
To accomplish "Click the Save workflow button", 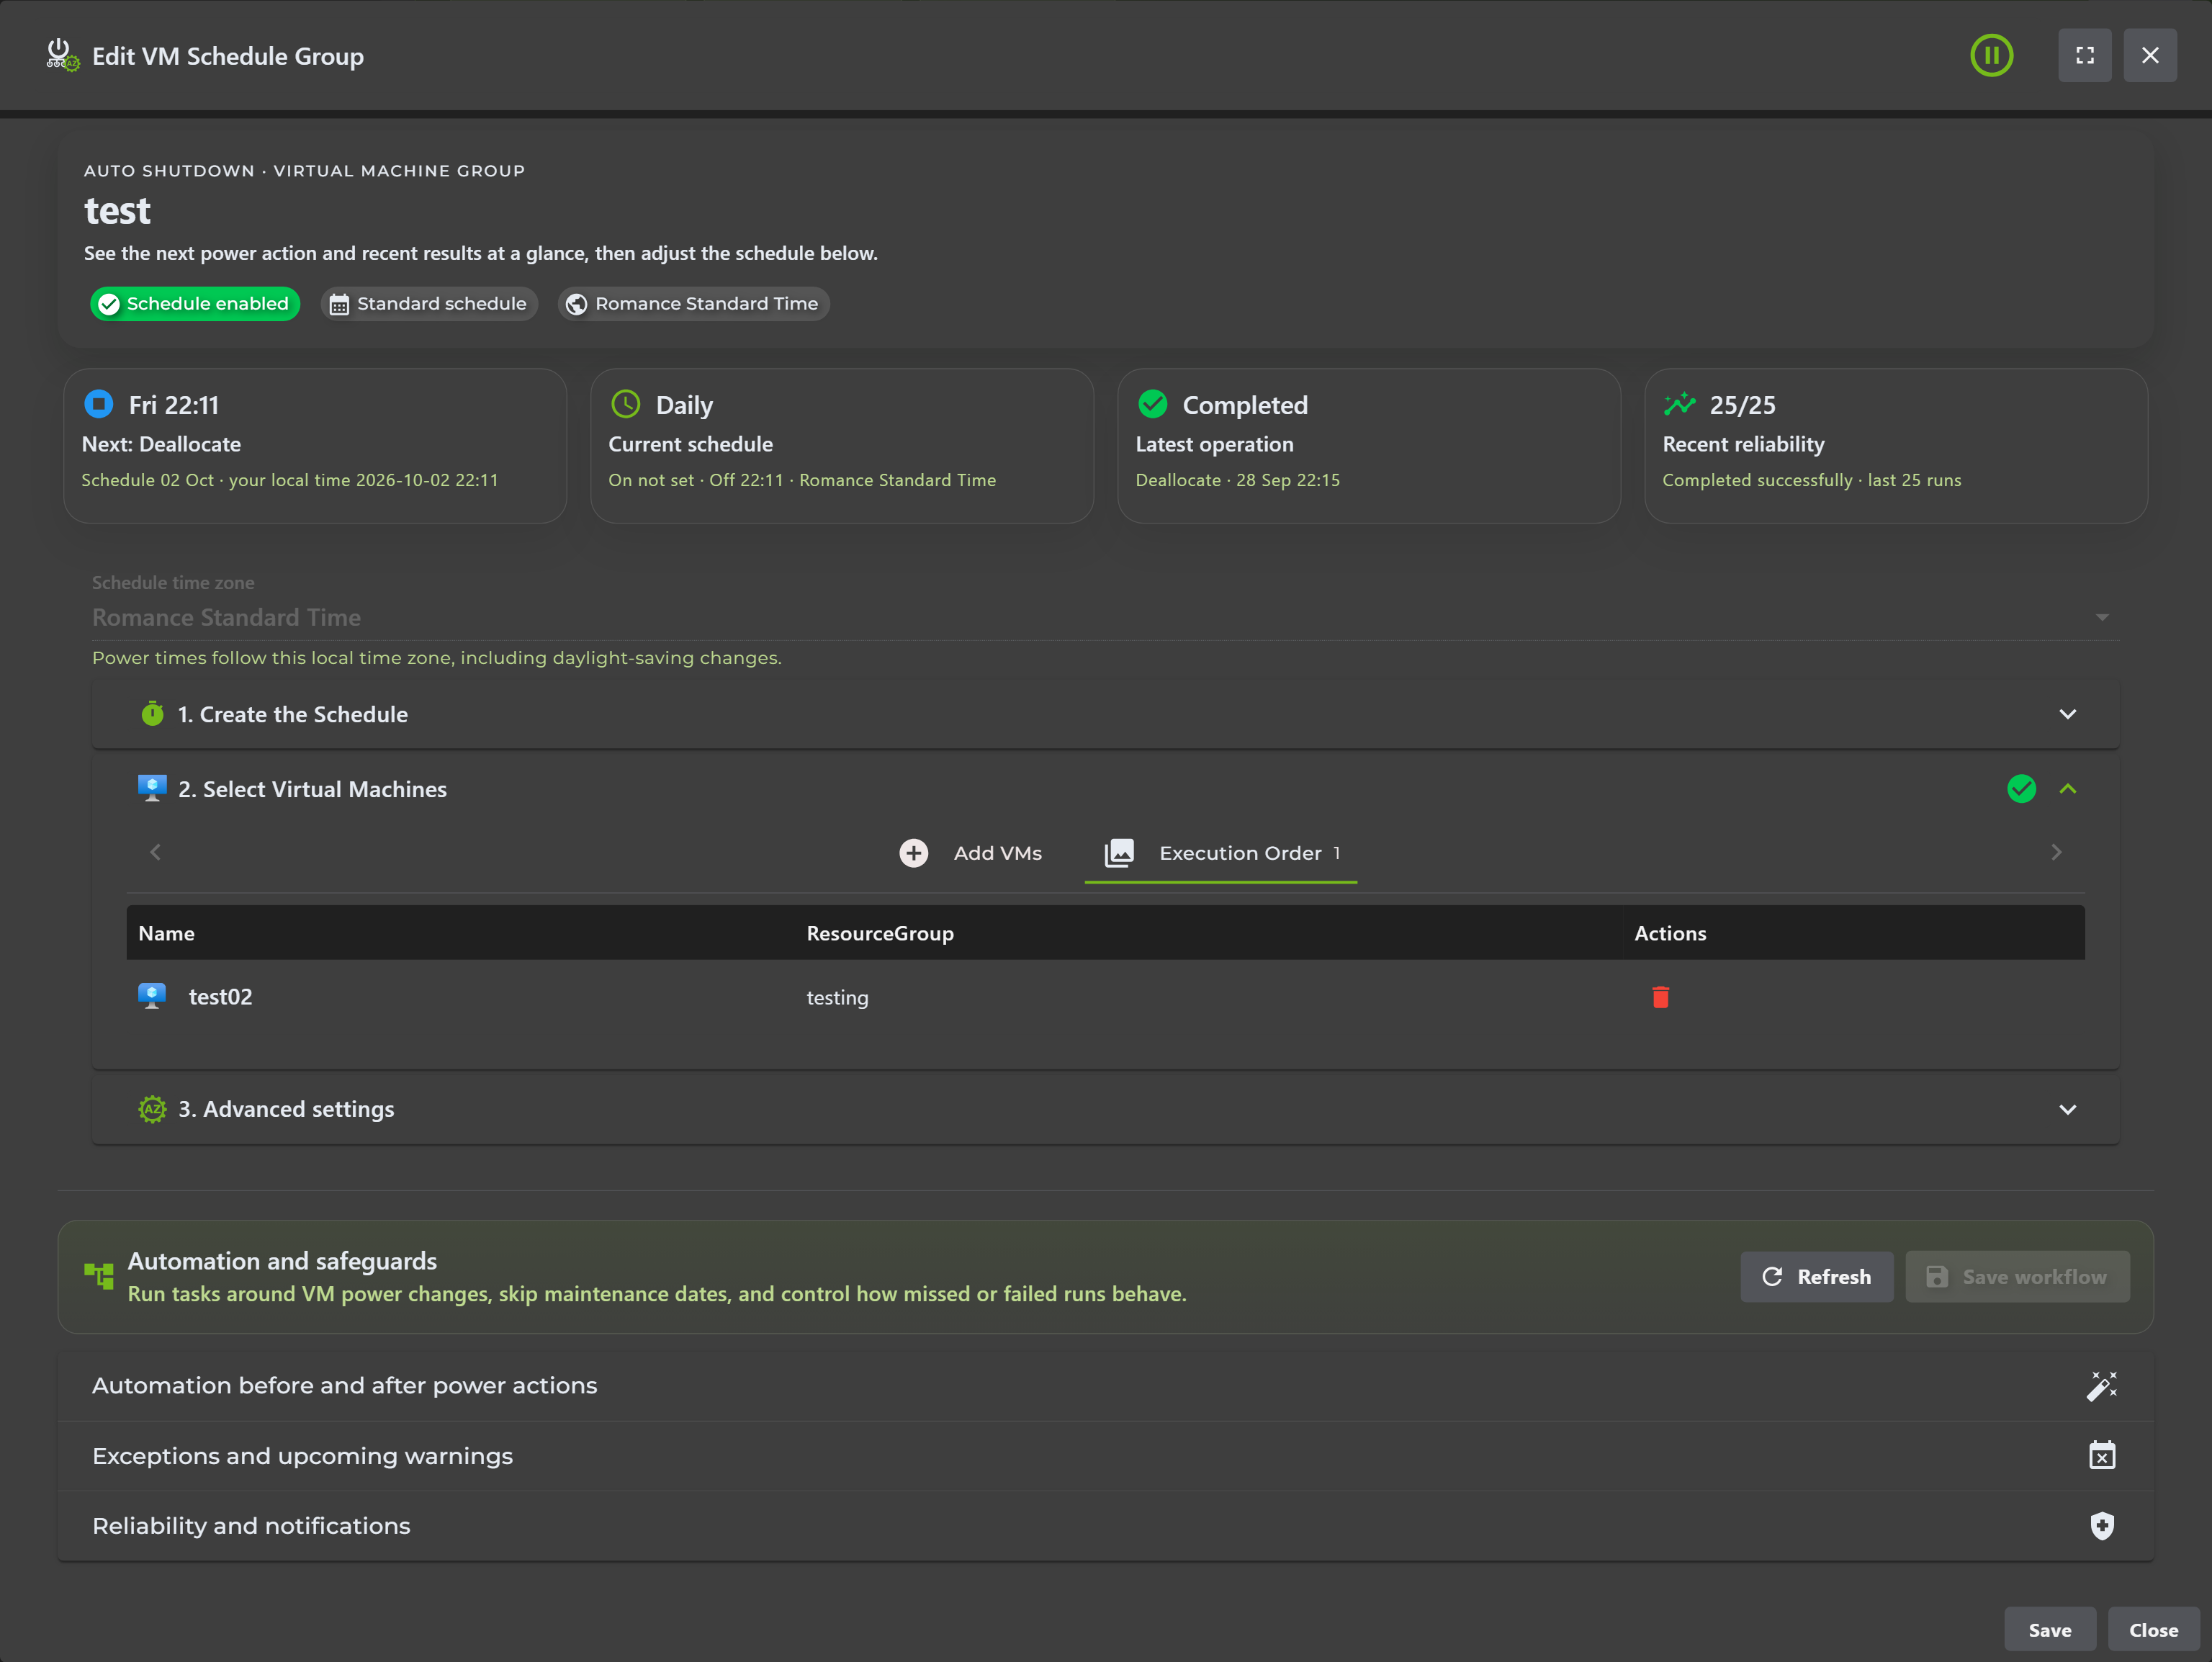I will tap(2017, 1277).
